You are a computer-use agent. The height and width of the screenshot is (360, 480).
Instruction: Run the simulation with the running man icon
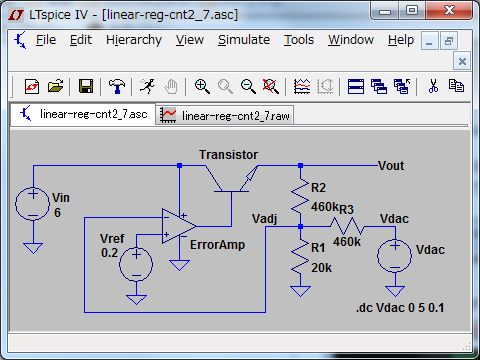[147, 86]
